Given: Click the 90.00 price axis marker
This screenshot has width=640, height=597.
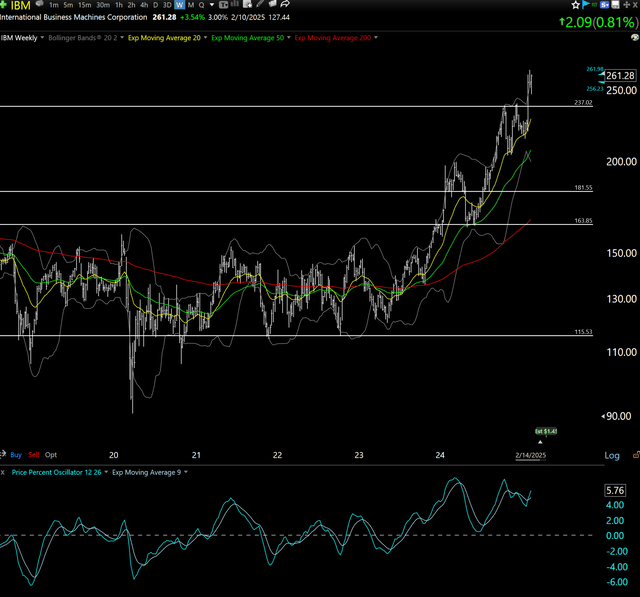Looking at the screenshot, I should coord(618,416).
